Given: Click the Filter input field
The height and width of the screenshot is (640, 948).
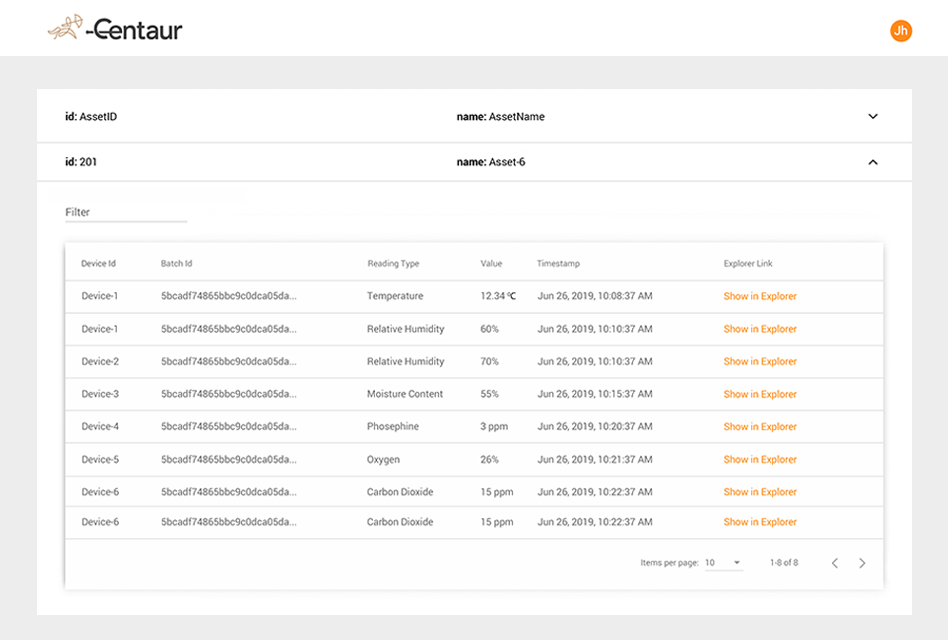Looking at the screenshot, I should [125, 212].
